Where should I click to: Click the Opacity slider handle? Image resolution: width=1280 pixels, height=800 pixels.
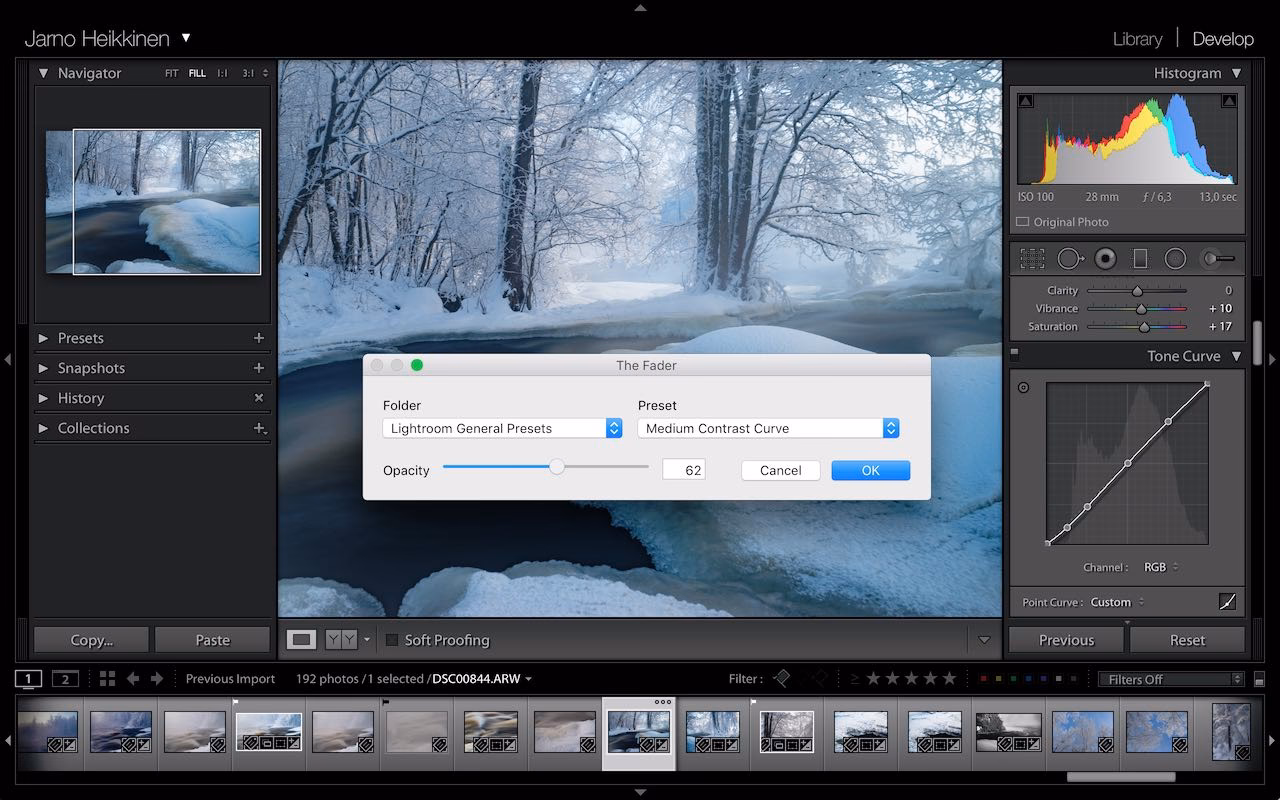(x=557, y=467)
